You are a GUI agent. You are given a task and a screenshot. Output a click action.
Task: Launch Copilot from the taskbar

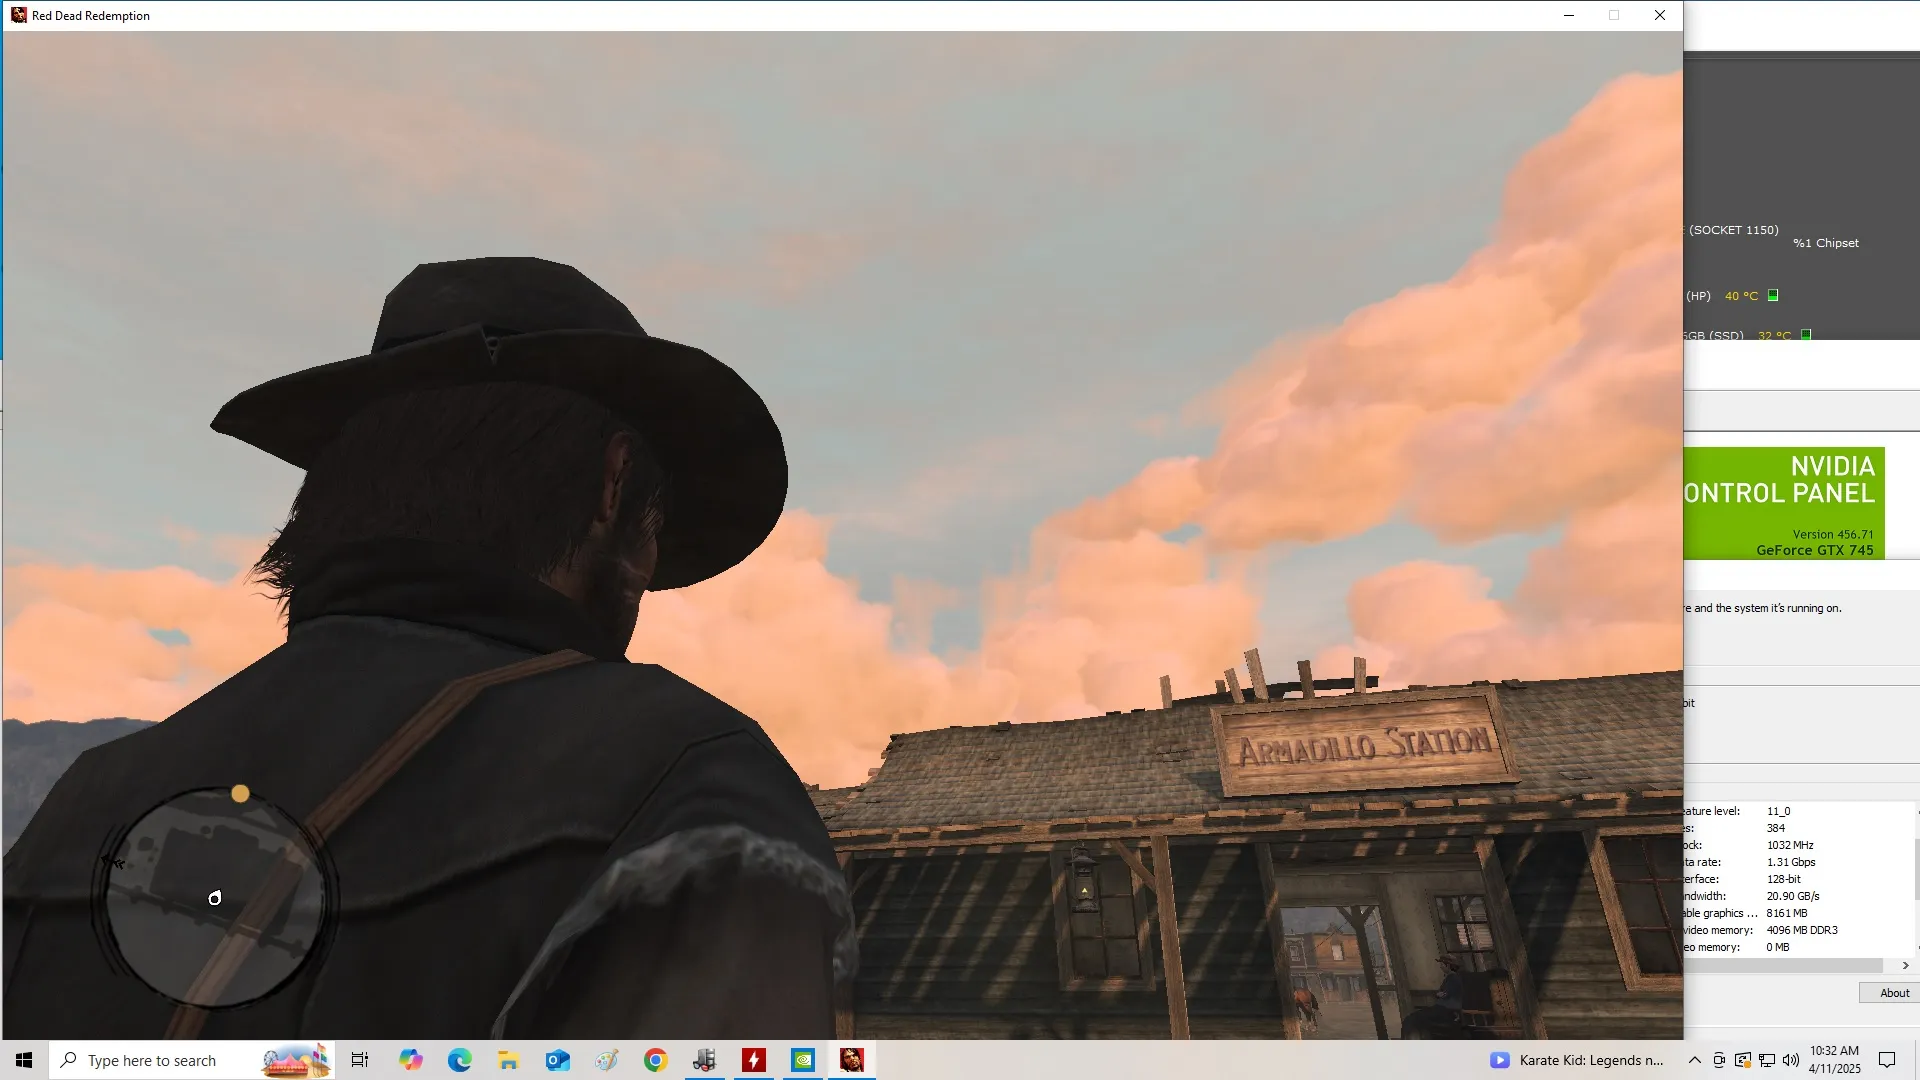[x=410, y=1060]
